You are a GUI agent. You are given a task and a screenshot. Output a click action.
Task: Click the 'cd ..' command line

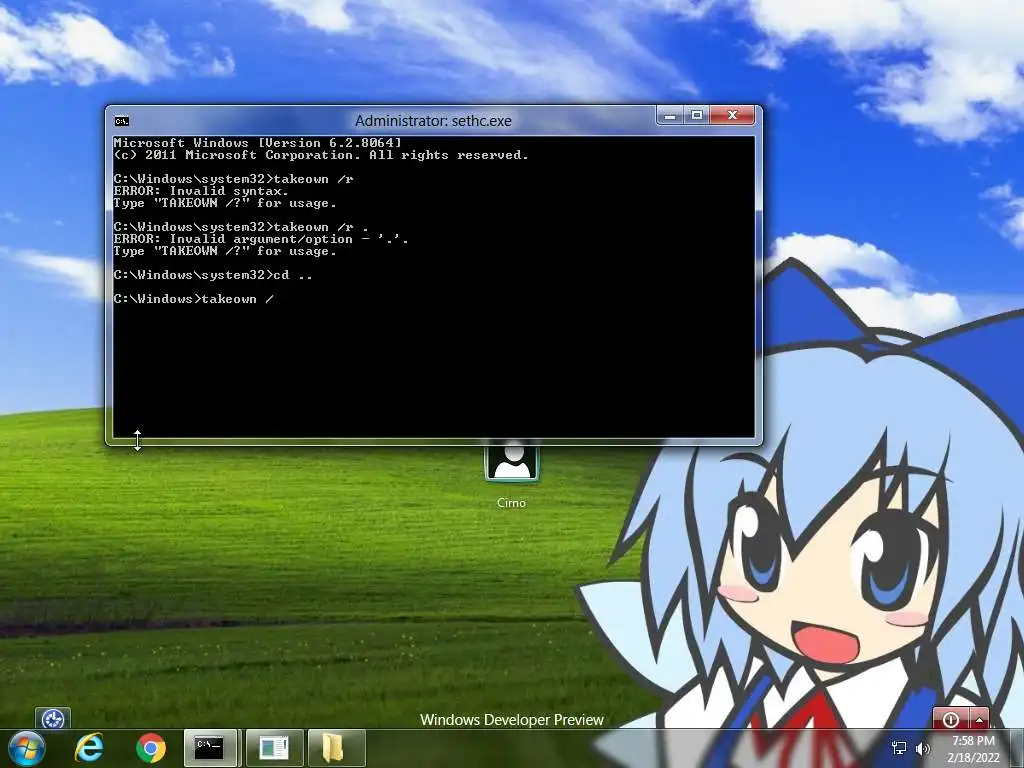click(213, 275)
